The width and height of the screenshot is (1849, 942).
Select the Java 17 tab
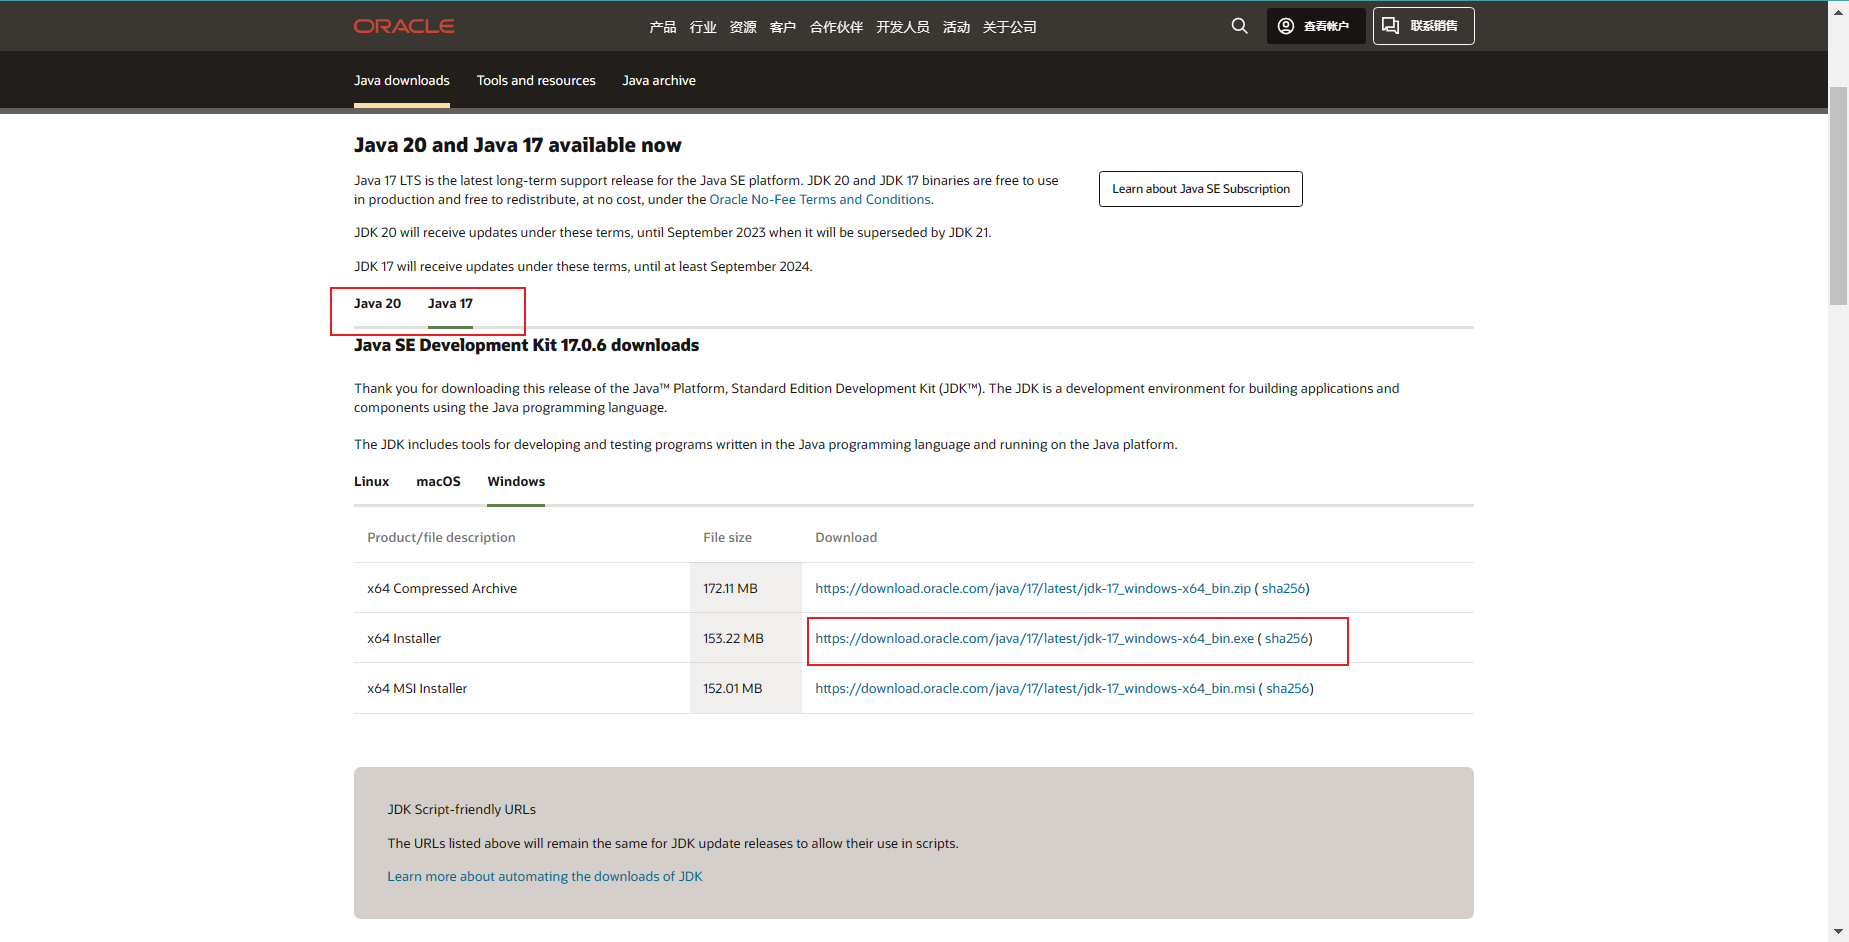coord(450,304)
